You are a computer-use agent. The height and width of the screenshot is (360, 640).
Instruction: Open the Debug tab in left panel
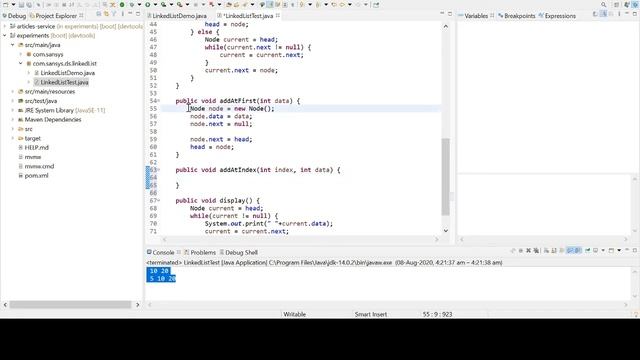[x=14, y=16]
